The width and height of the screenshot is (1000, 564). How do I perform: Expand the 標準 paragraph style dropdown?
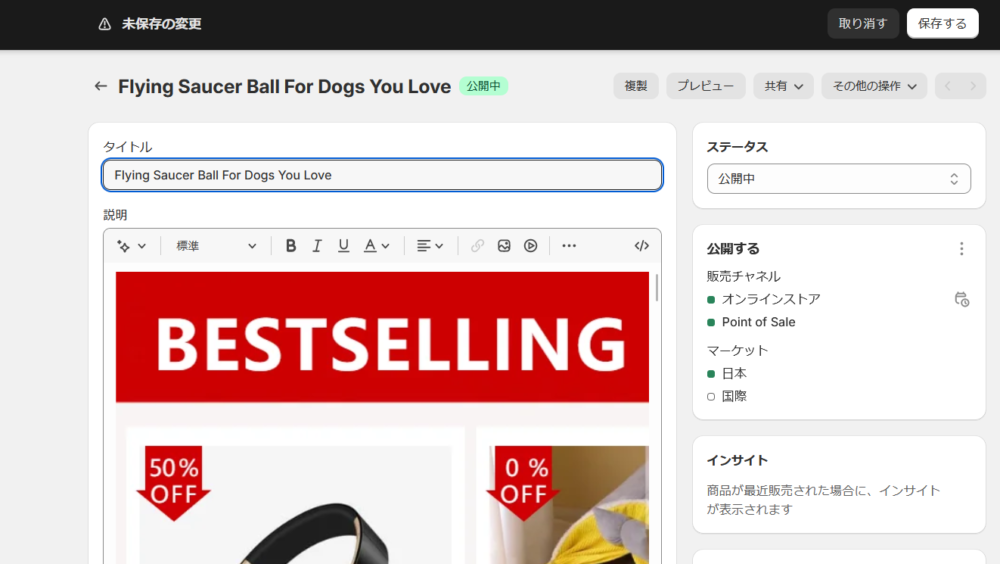pyautogui.click(x=216, y=246)
